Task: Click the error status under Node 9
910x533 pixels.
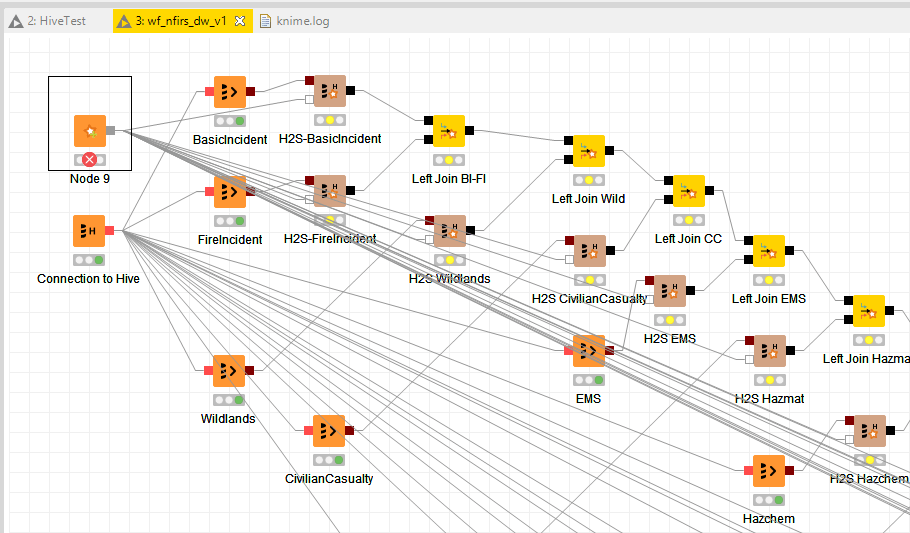Action: click(89, 160)
